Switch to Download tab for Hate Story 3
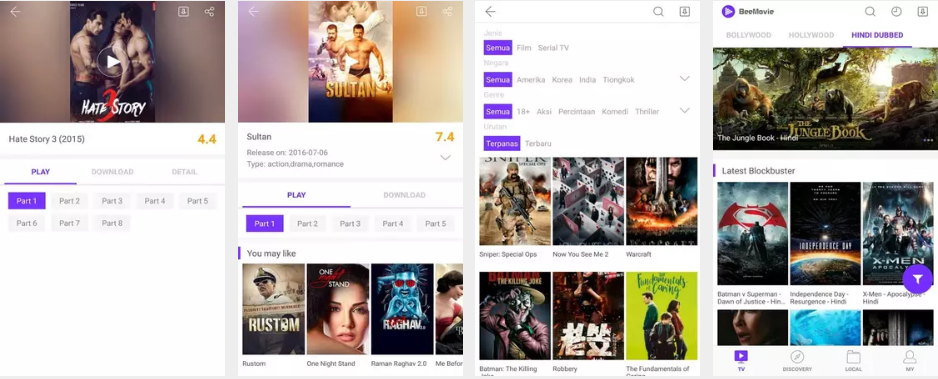The width and height of the screenshot is (938, 379). click(x=112, y=172)
